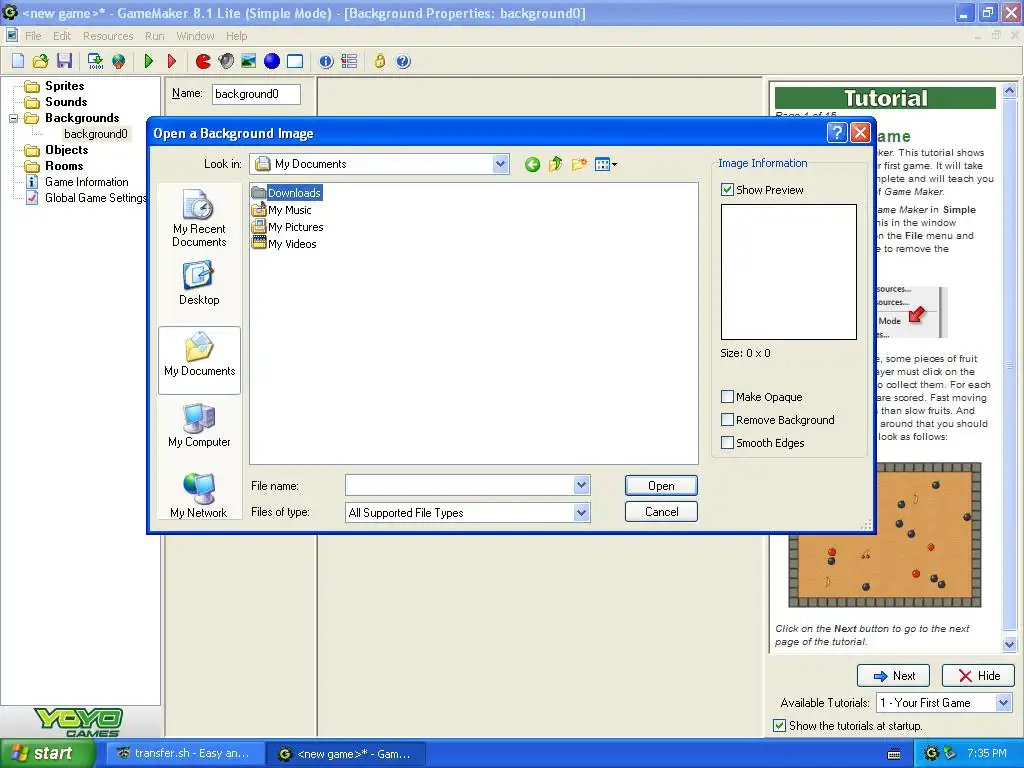Click My Recent Documents in places bar

click(199, 218)
